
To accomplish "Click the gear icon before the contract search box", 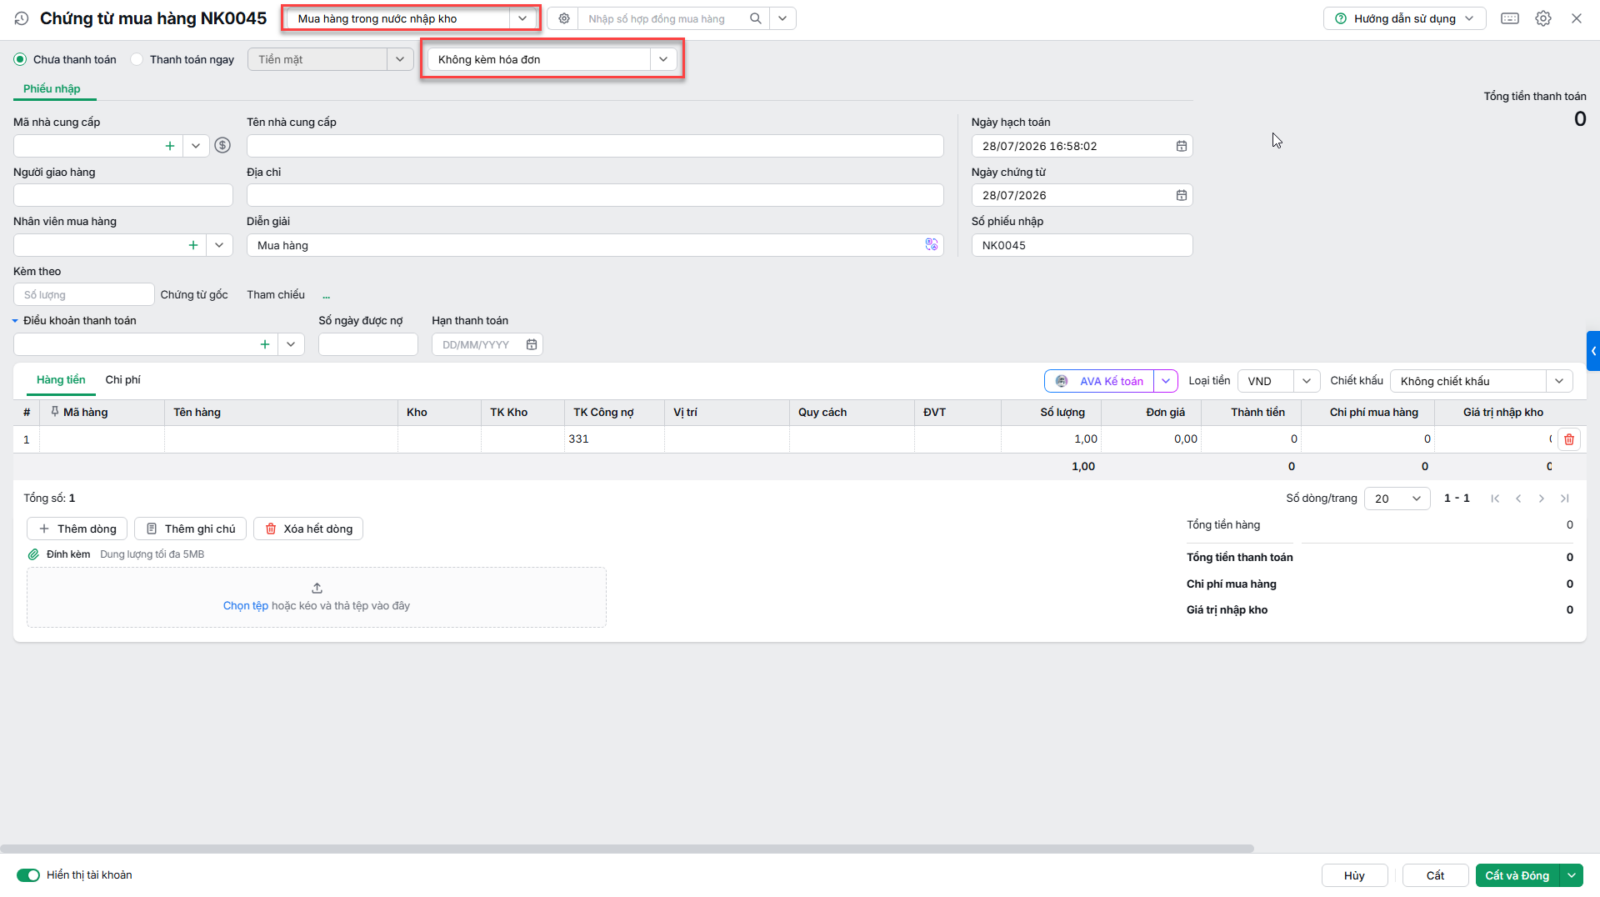I will tap(564, 19).
